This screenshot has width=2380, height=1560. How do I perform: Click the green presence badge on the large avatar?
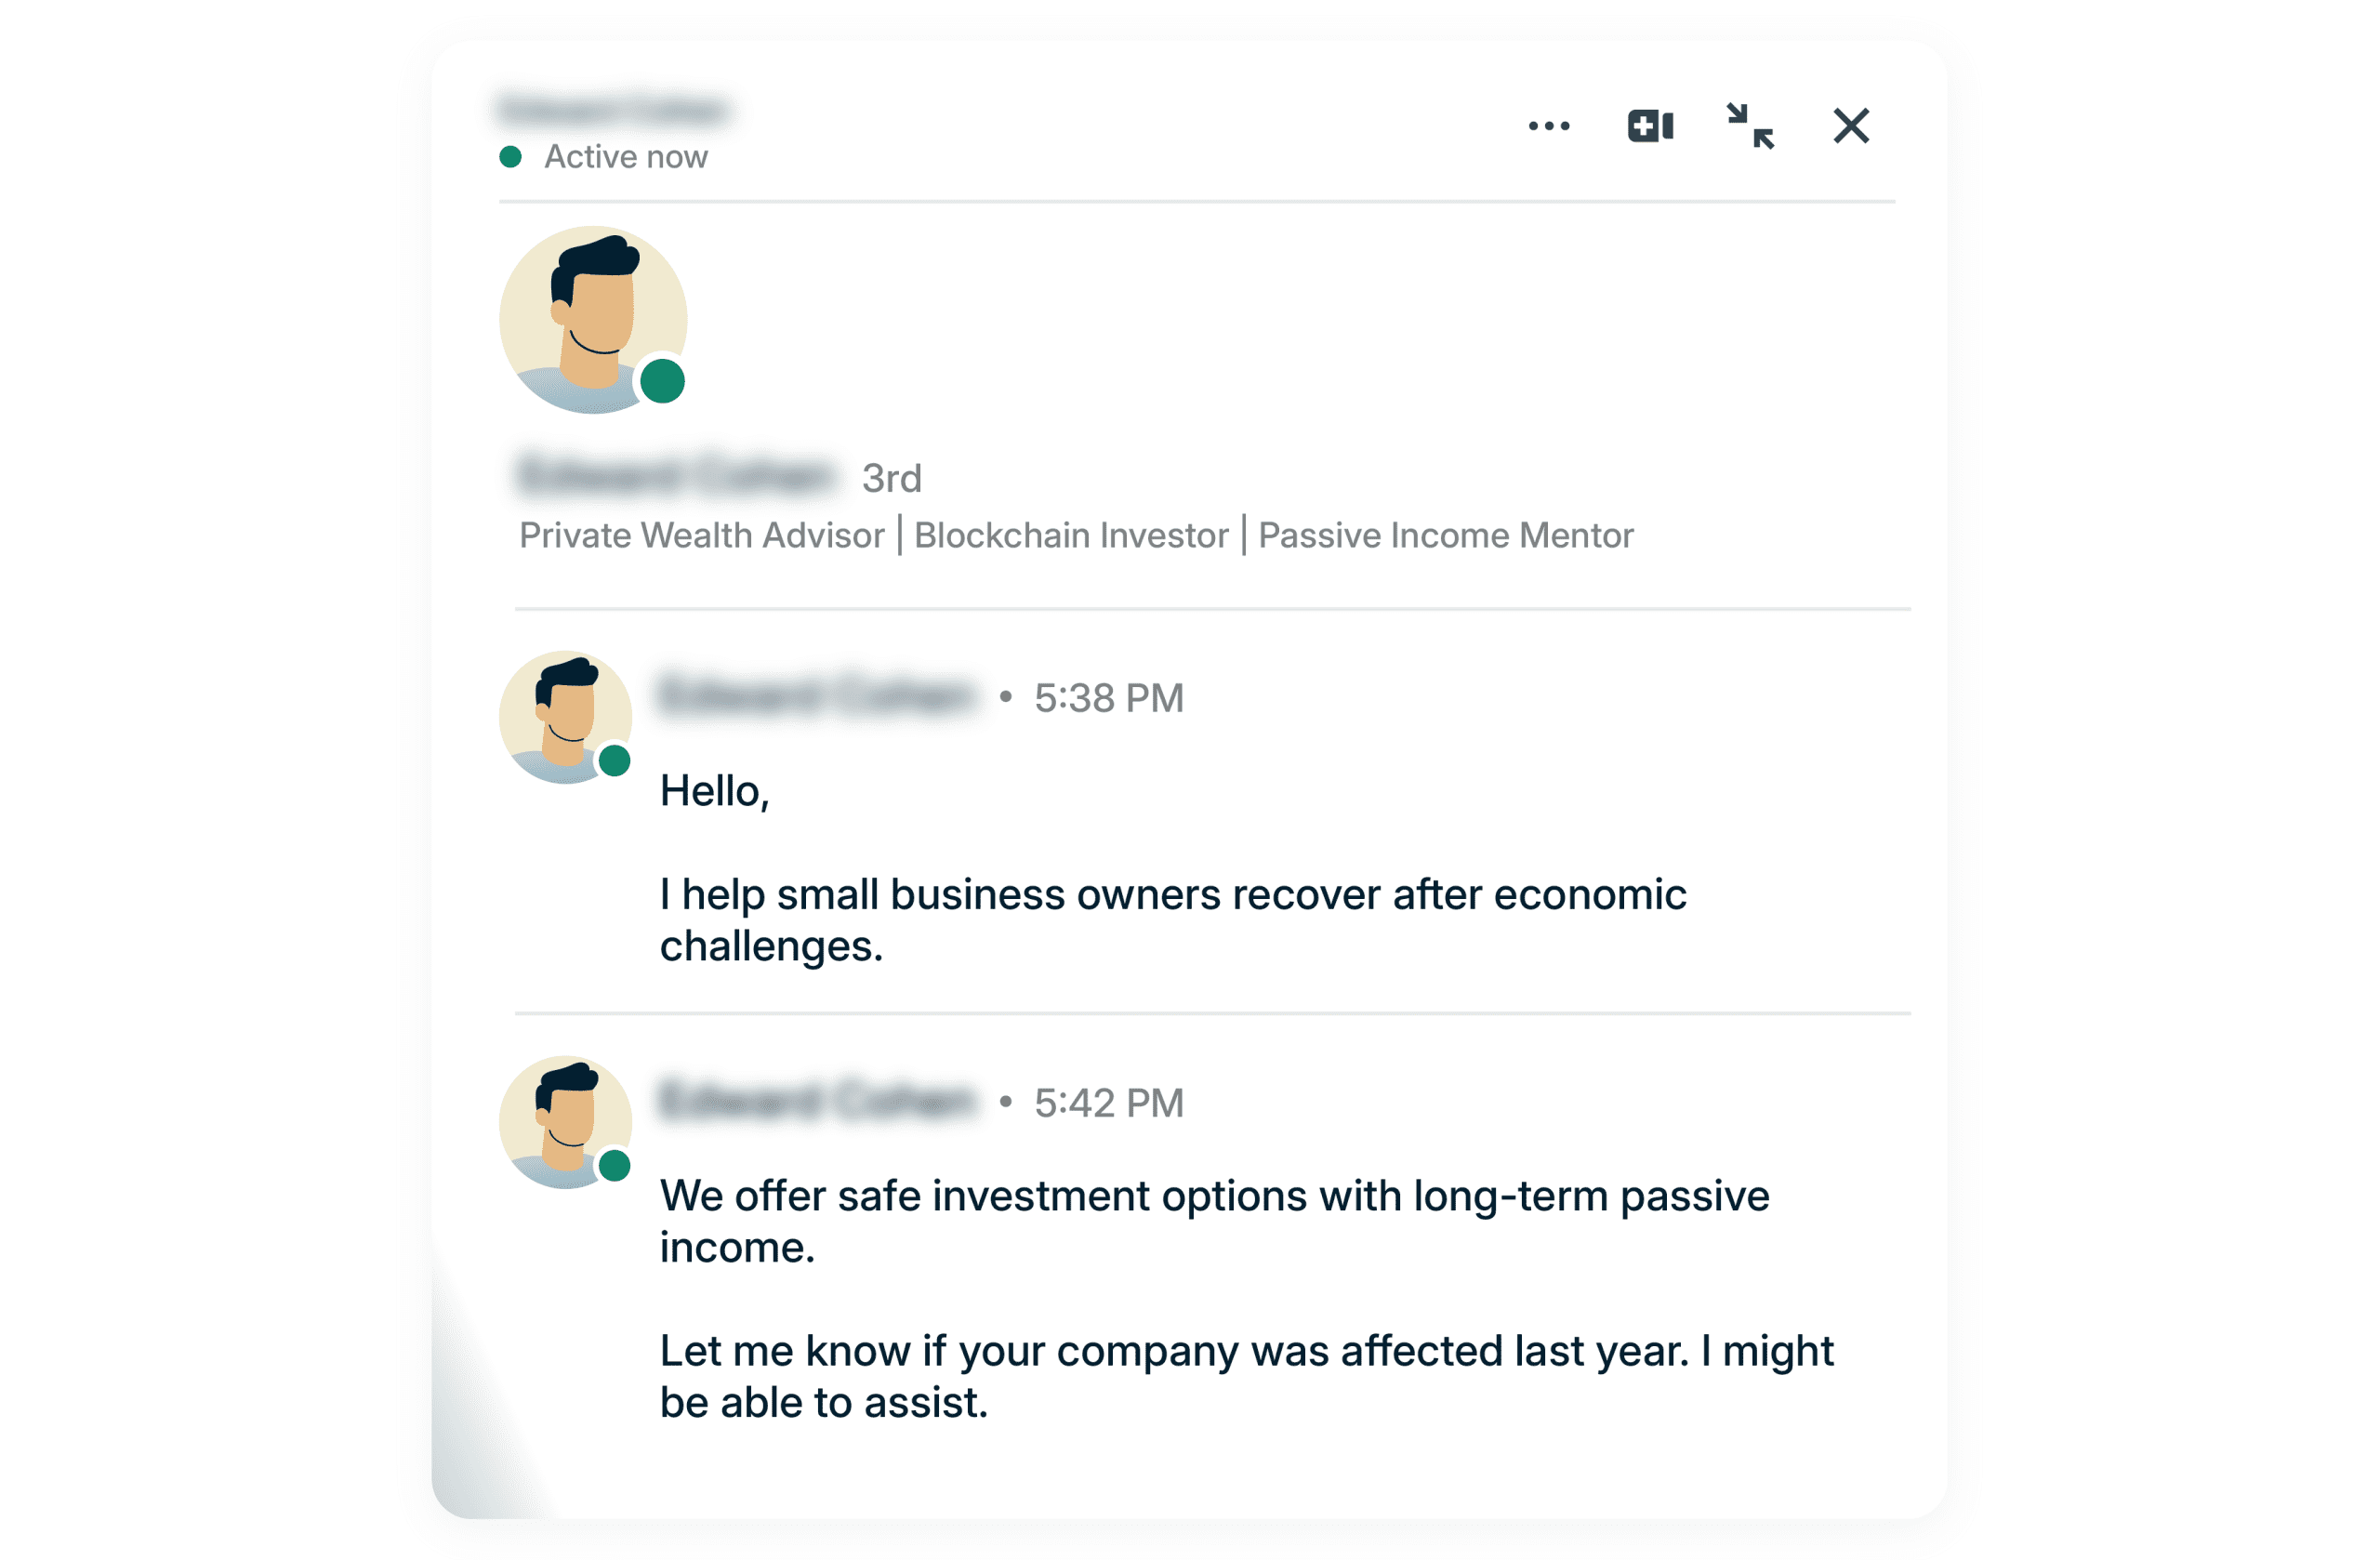coord(661,379)
